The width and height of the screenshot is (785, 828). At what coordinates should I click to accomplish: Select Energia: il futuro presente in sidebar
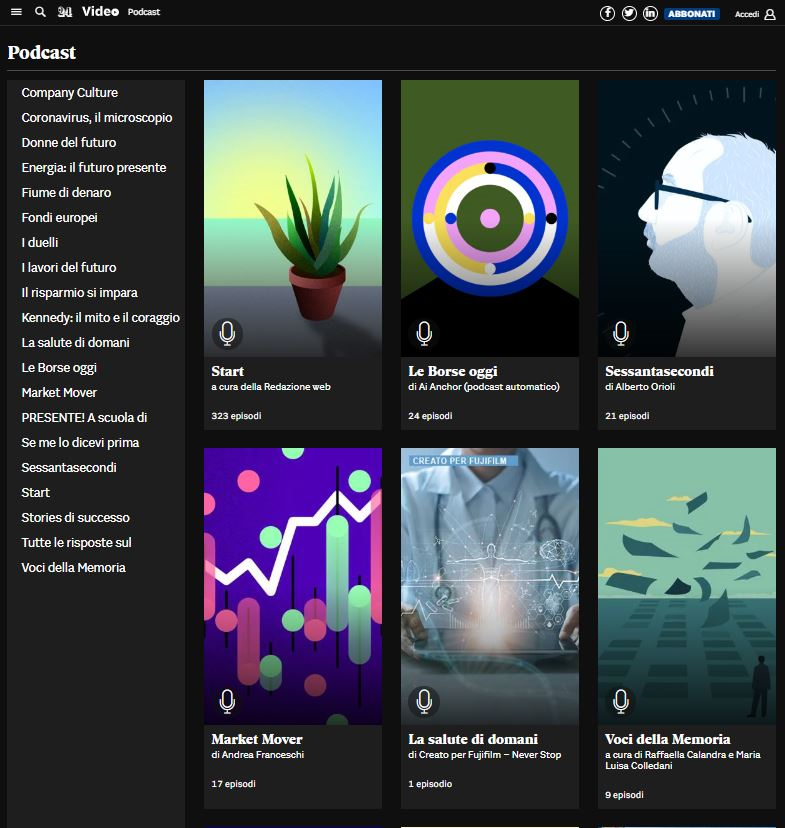pos(93,167)
